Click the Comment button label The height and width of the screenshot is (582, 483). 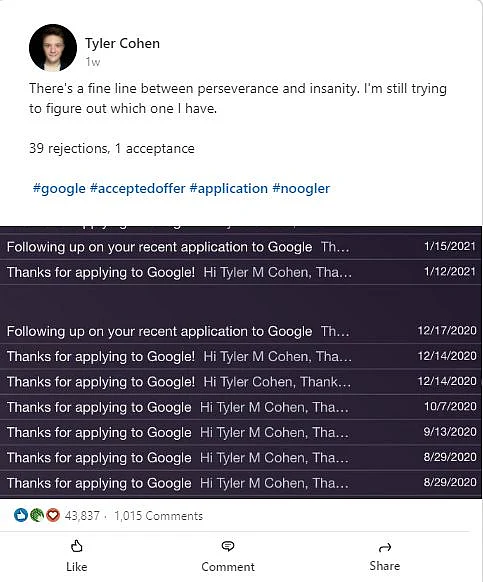(x=228, y=567)
